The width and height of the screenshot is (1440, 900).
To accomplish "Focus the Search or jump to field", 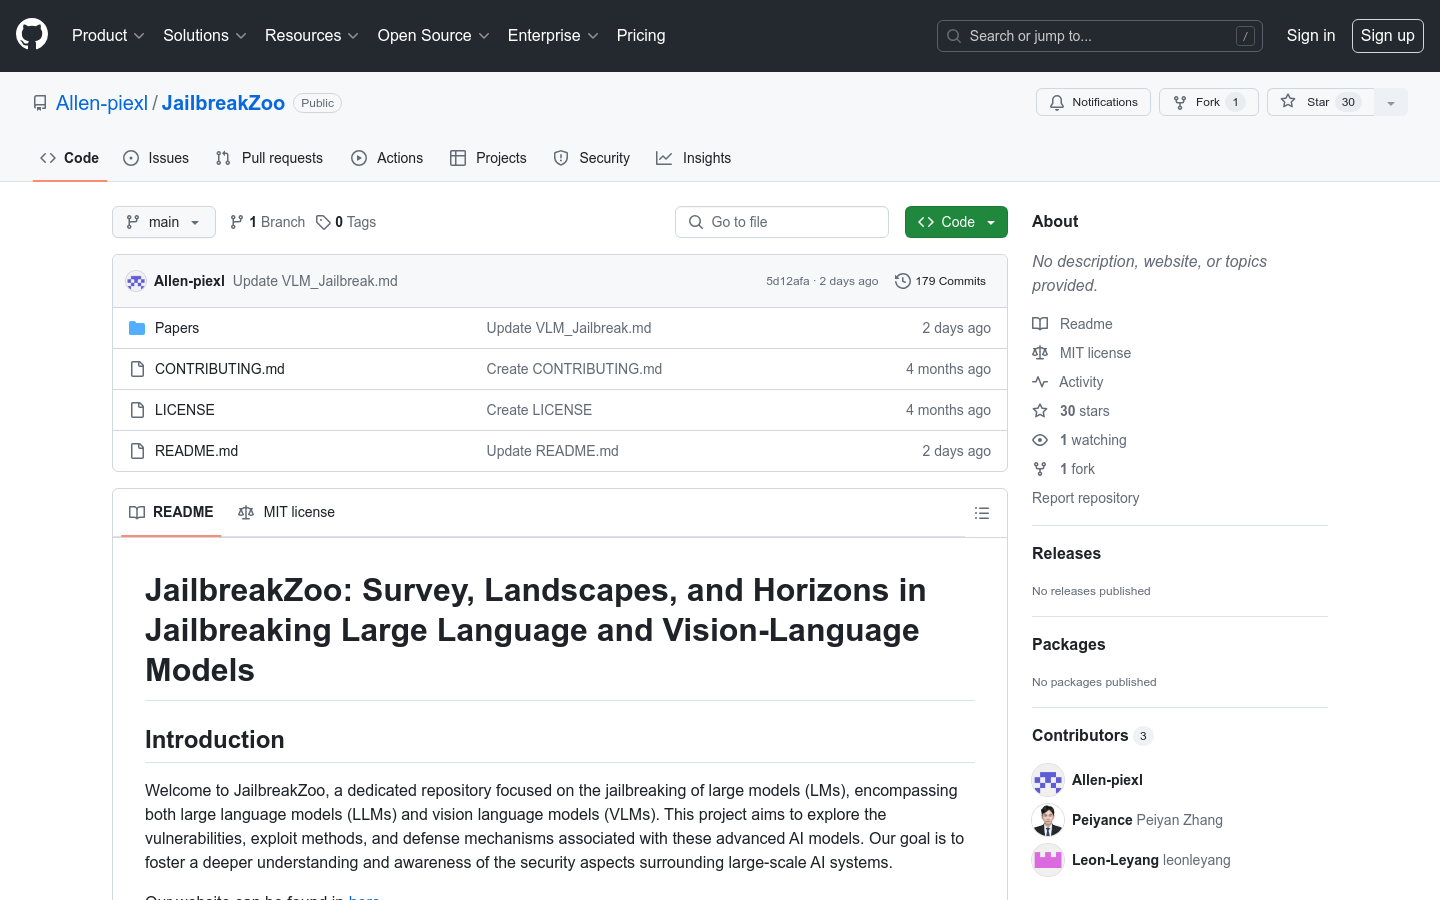I will (1100, 36).
